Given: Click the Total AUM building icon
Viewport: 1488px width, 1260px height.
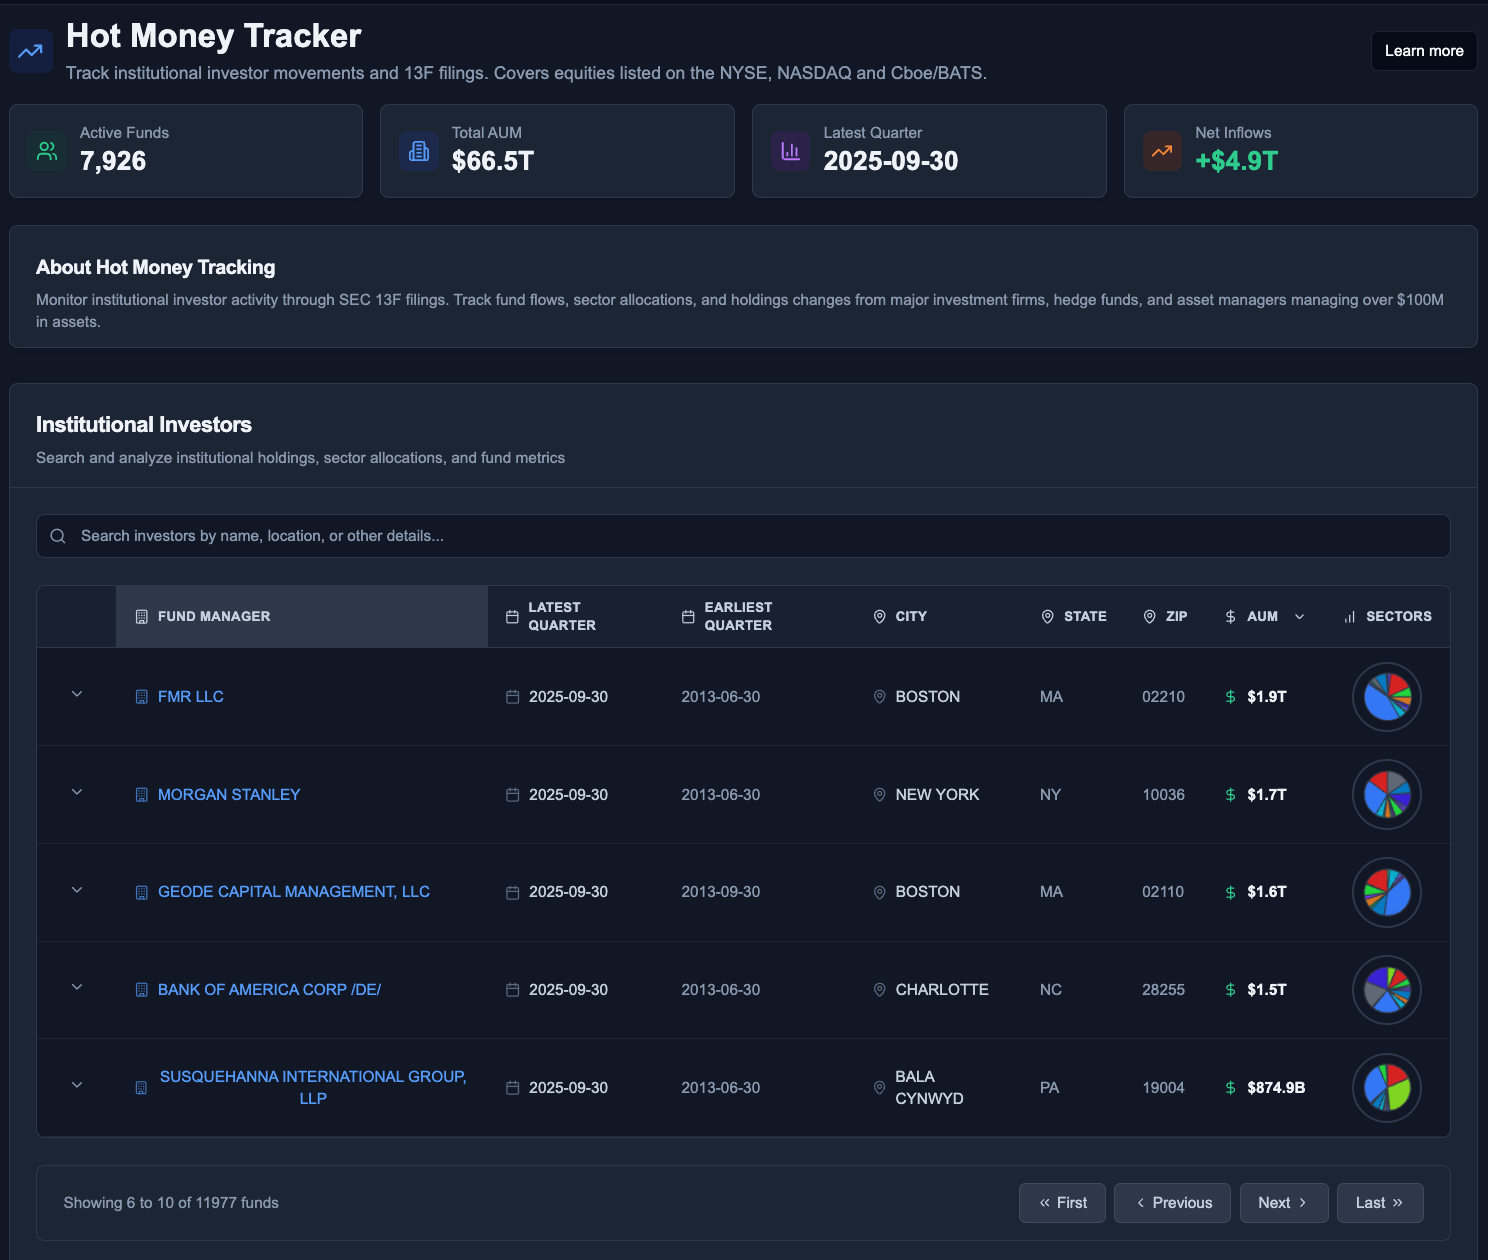Looking at the screenshot, I should tap(418, 151).
